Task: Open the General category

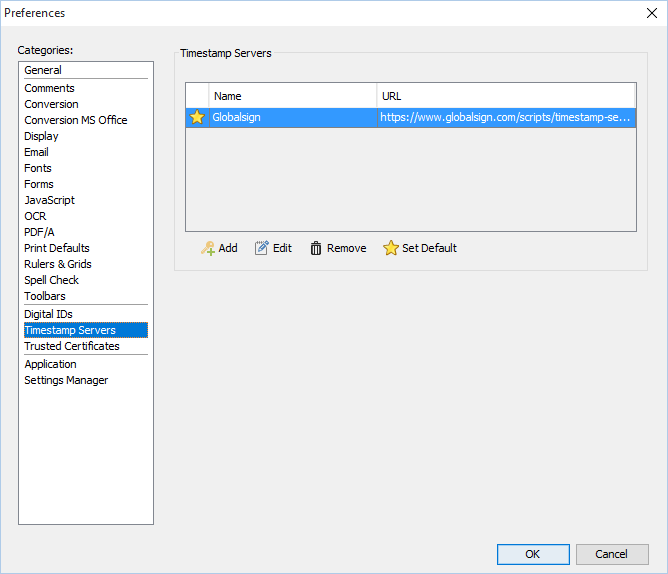Action: 43,70
